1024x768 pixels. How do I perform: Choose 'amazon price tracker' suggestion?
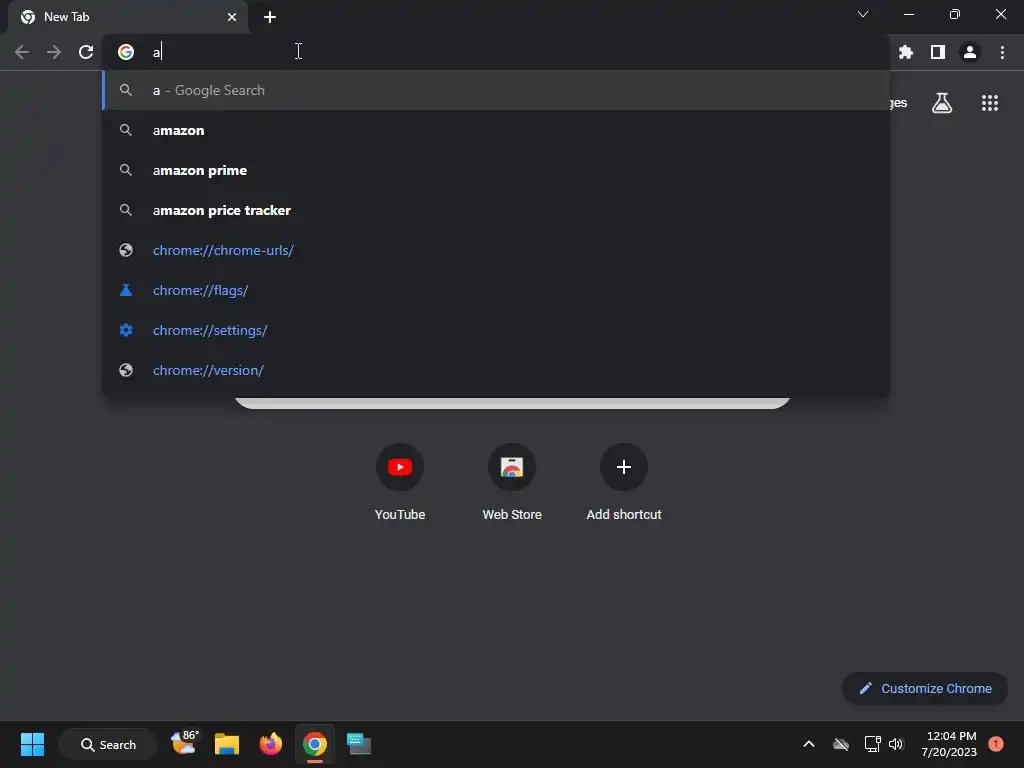point(496,210)
